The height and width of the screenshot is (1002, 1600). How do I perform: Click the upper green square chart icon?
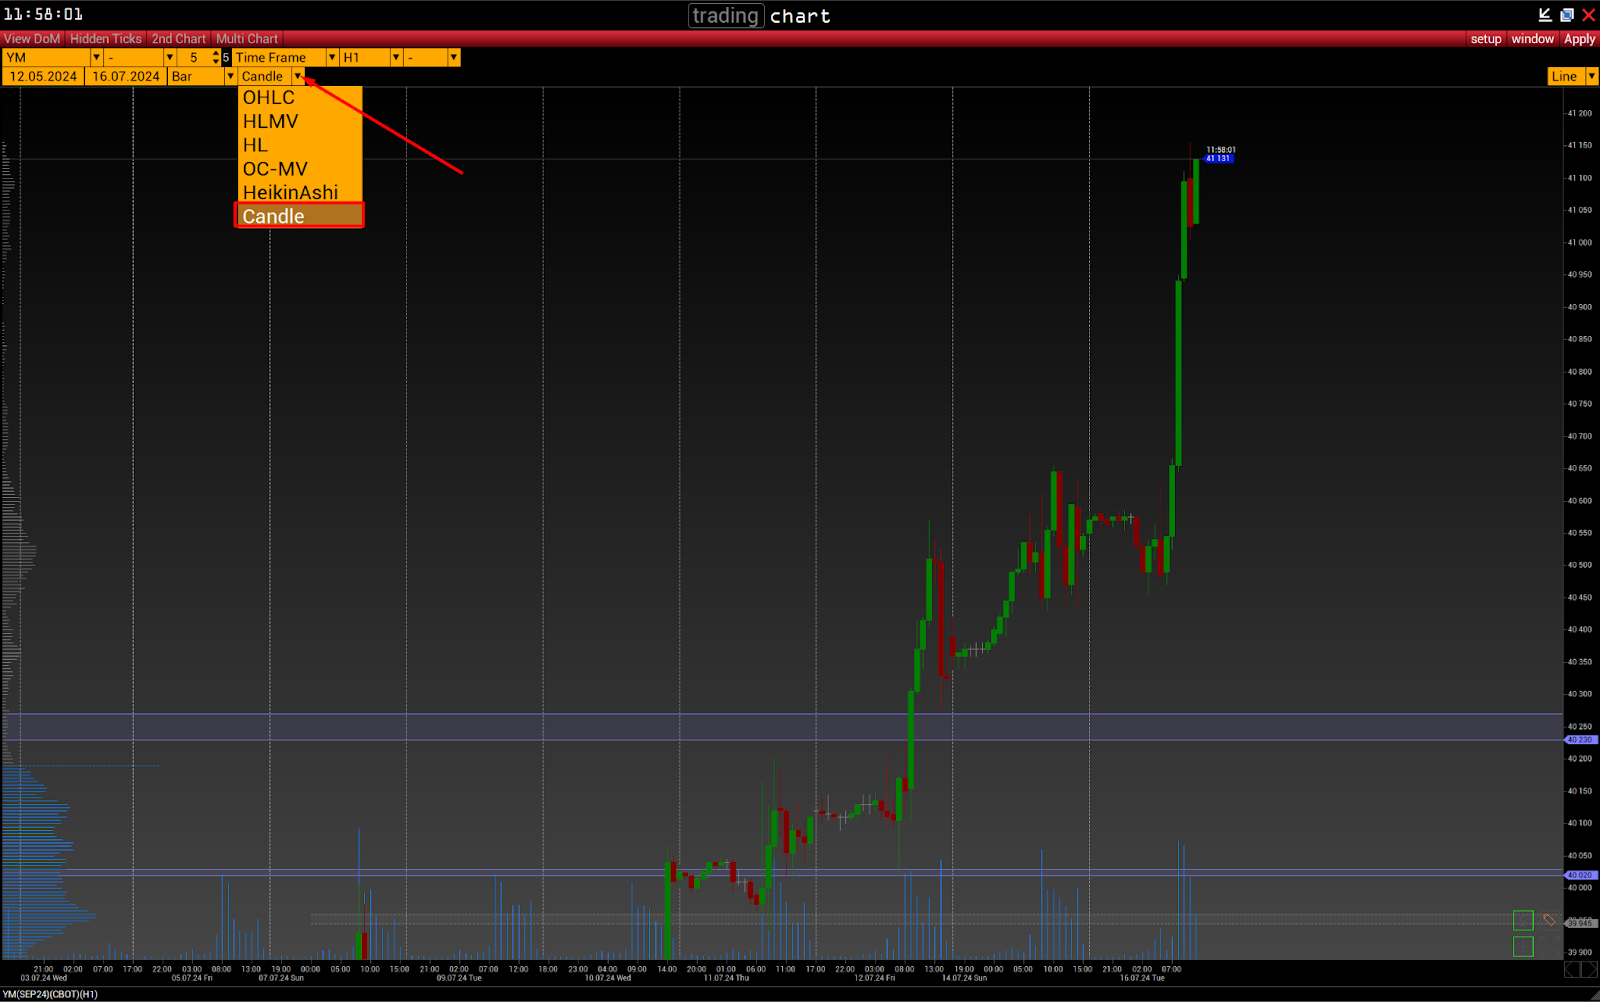click(x=1523, y=920)
